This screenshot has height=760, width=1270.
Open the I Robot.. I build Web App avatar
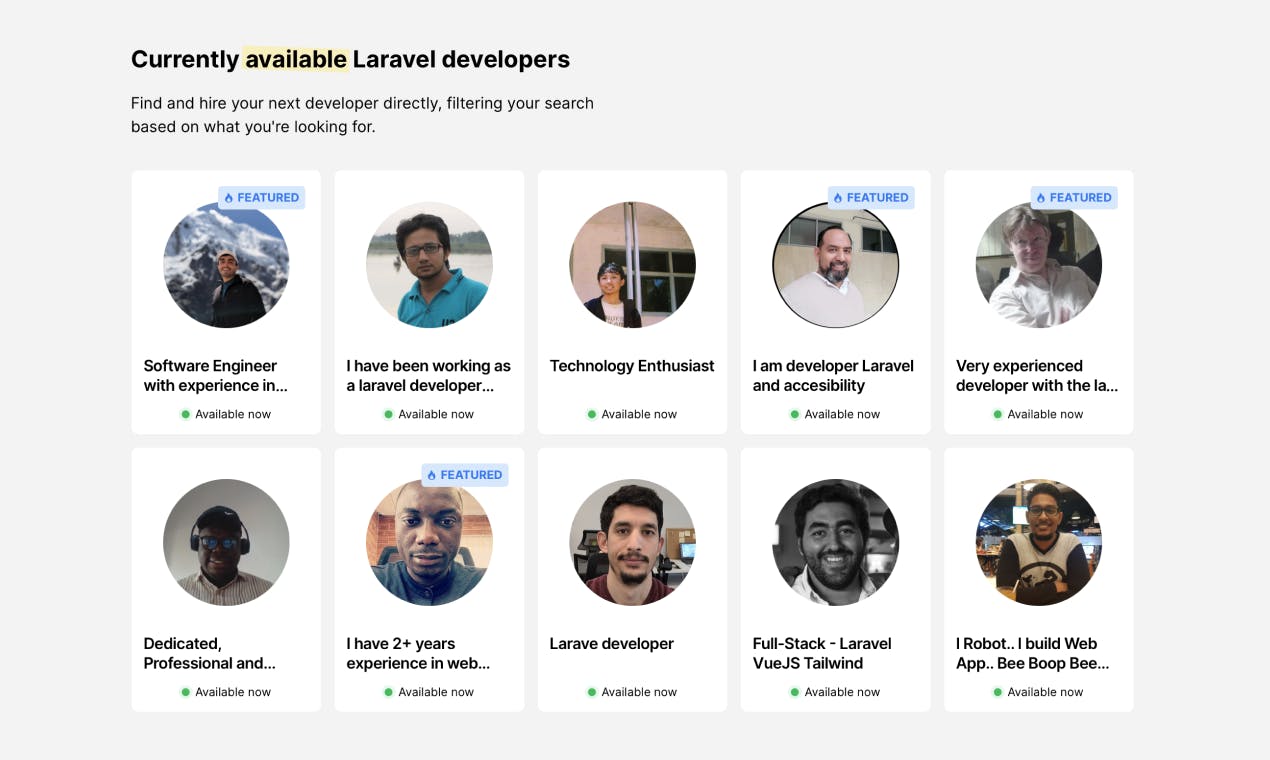1038,542
